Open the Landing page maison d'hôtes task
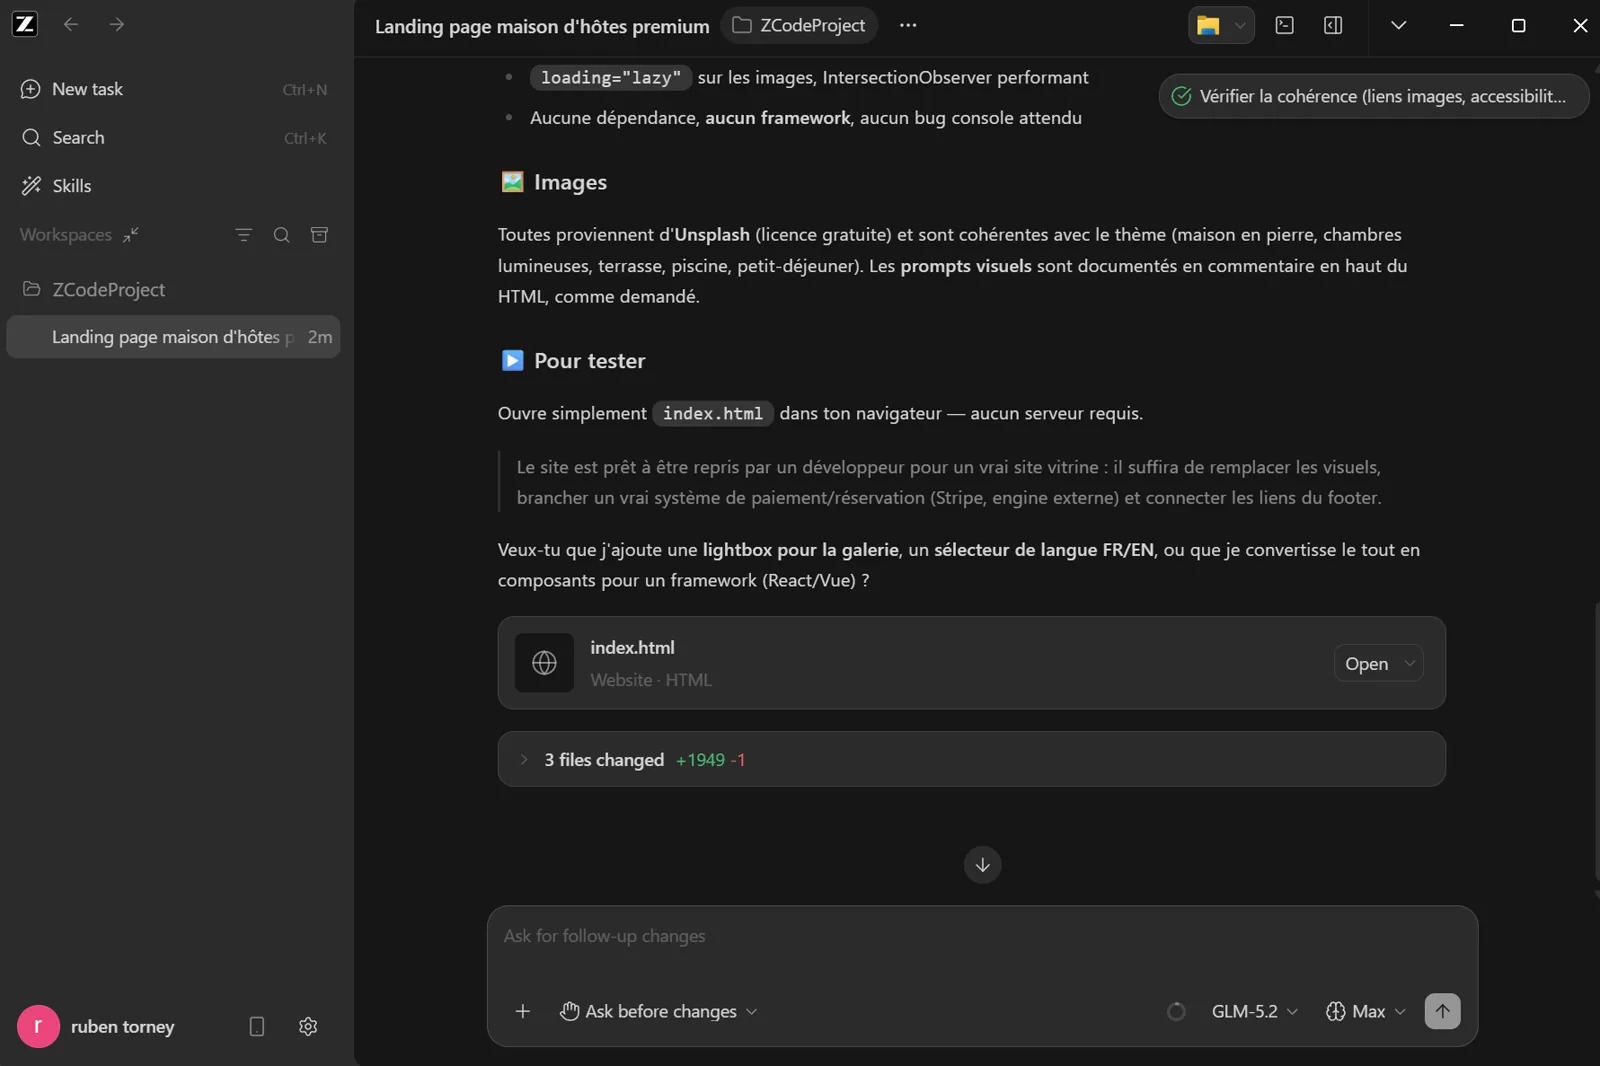1600x1066 pixels. [174, 337]
